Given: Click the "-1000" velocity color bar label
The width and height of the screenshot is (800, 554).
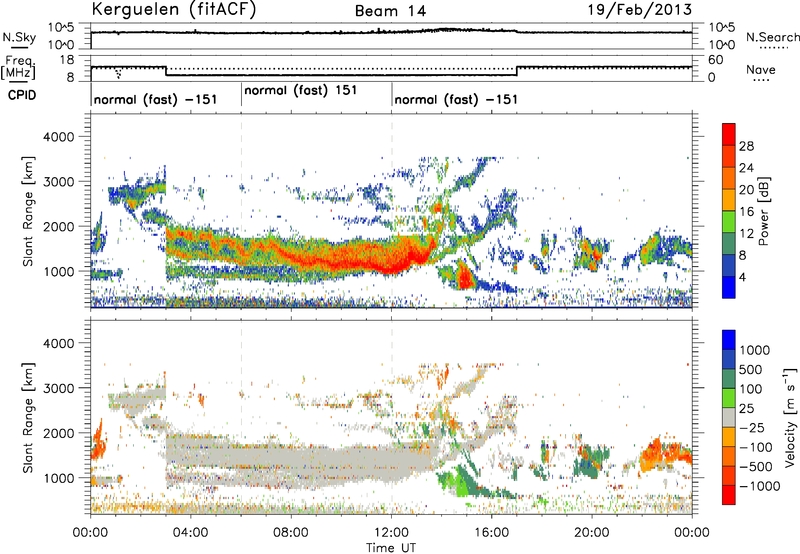Looking at the screenshot, I should (x=759, y=486).
